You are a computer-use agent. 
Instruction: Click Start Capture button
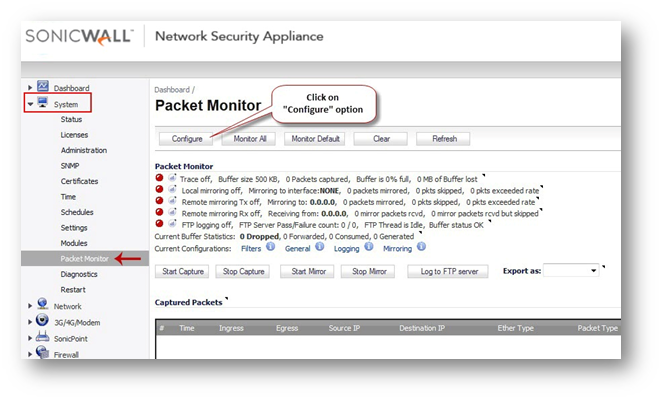(x=183, y=271)
